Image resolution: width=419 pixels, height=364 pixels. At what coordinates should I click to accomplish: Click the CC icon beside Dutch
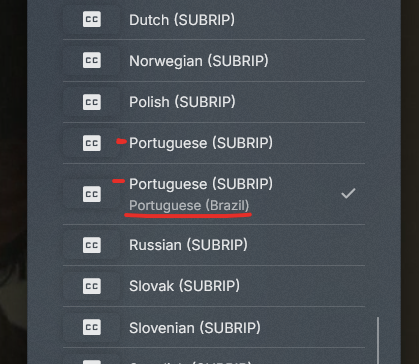[x=92, y=19]
